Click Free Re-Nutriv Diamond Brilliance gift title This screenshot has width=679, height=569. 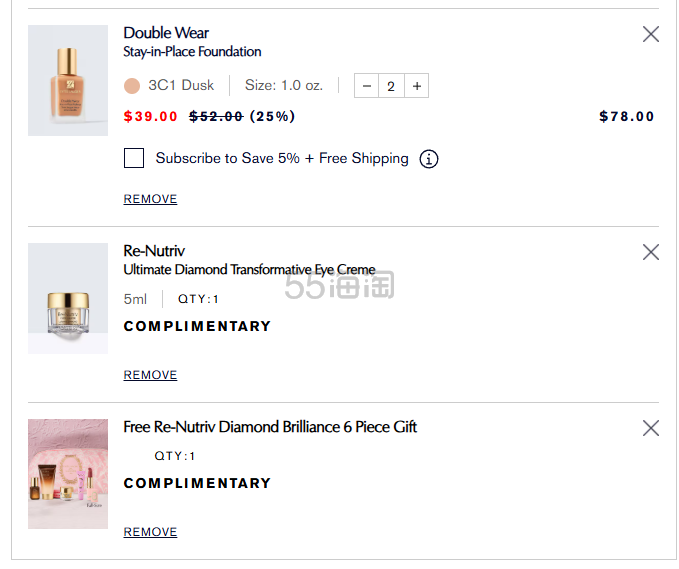[270, 427]
